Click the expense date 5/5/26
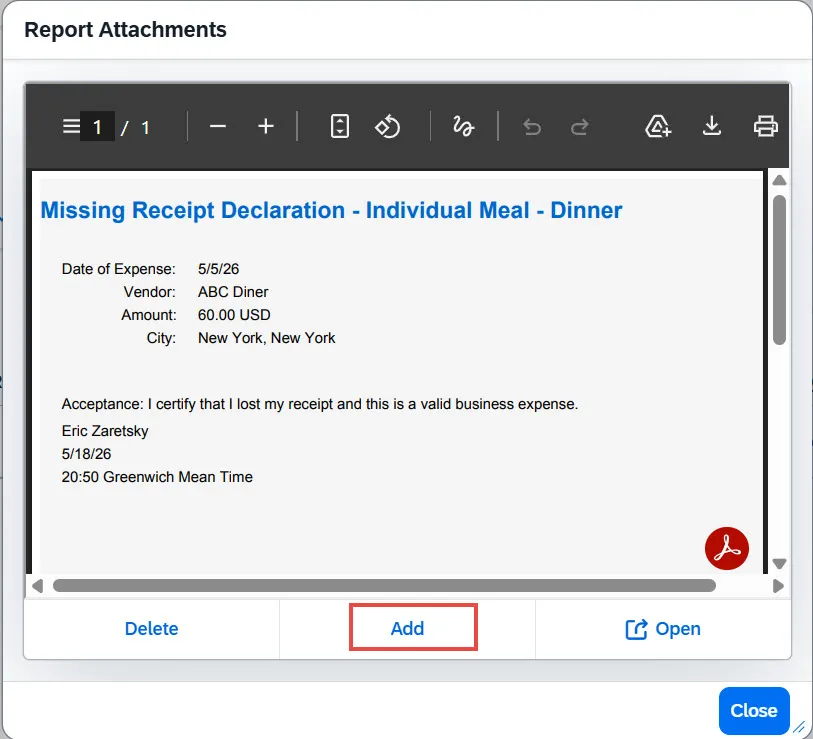 click(218, 269)
